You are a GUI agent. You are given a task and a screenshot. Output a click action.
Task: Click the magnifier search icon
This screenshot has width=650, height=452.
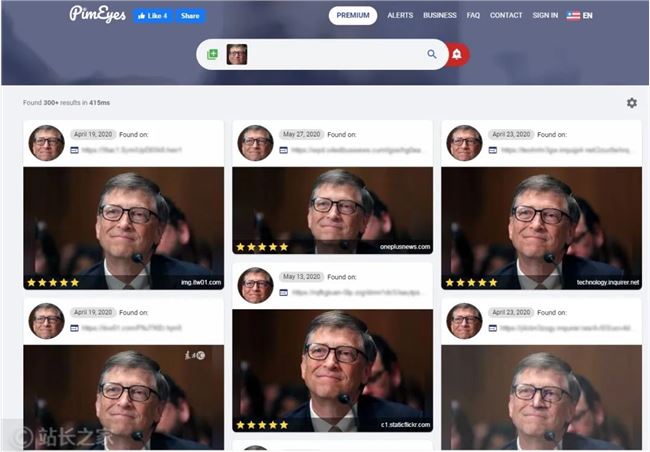(432, 55)
